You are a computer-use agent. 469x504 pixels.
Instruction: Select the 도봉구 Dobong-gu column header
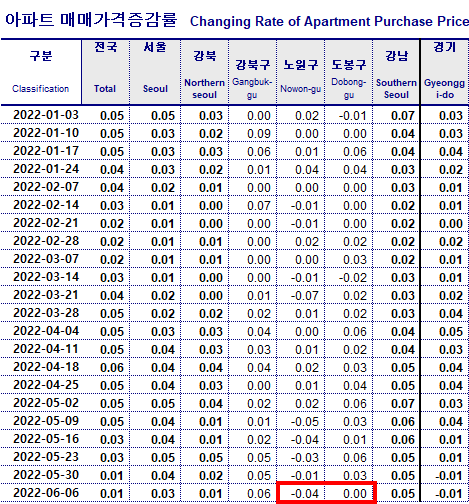(348, 72)
